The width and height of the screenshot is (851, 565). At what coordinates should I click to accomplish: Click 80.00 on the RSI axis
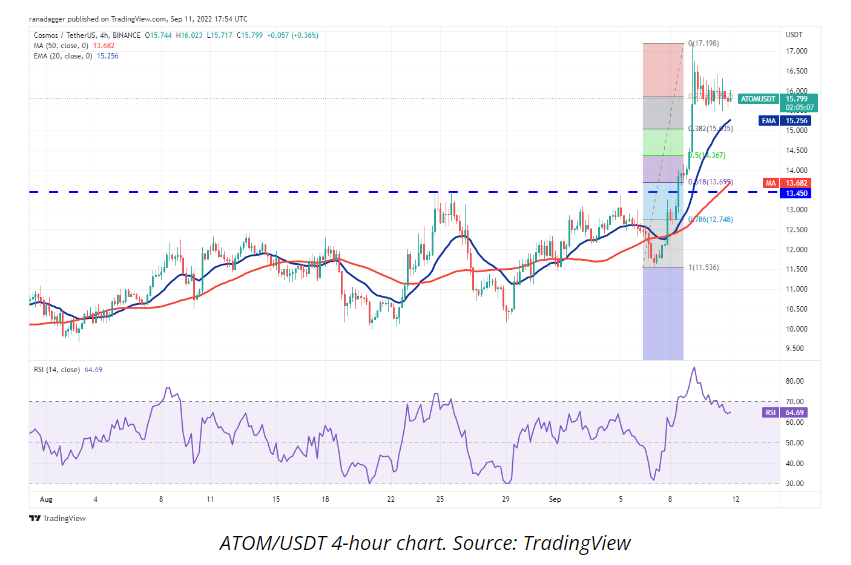click(x=795, y=381)
